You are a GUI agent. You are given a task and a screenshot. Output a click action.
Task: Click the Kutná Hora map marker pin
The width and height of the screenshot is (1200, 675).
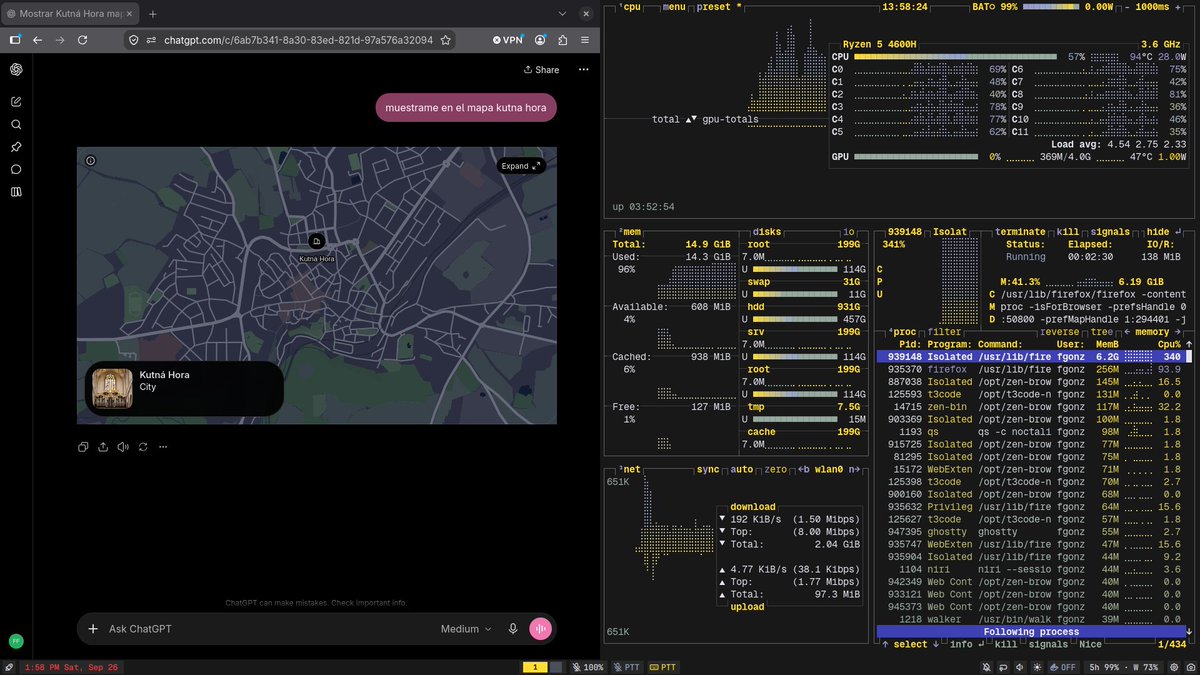pos(316,241)
